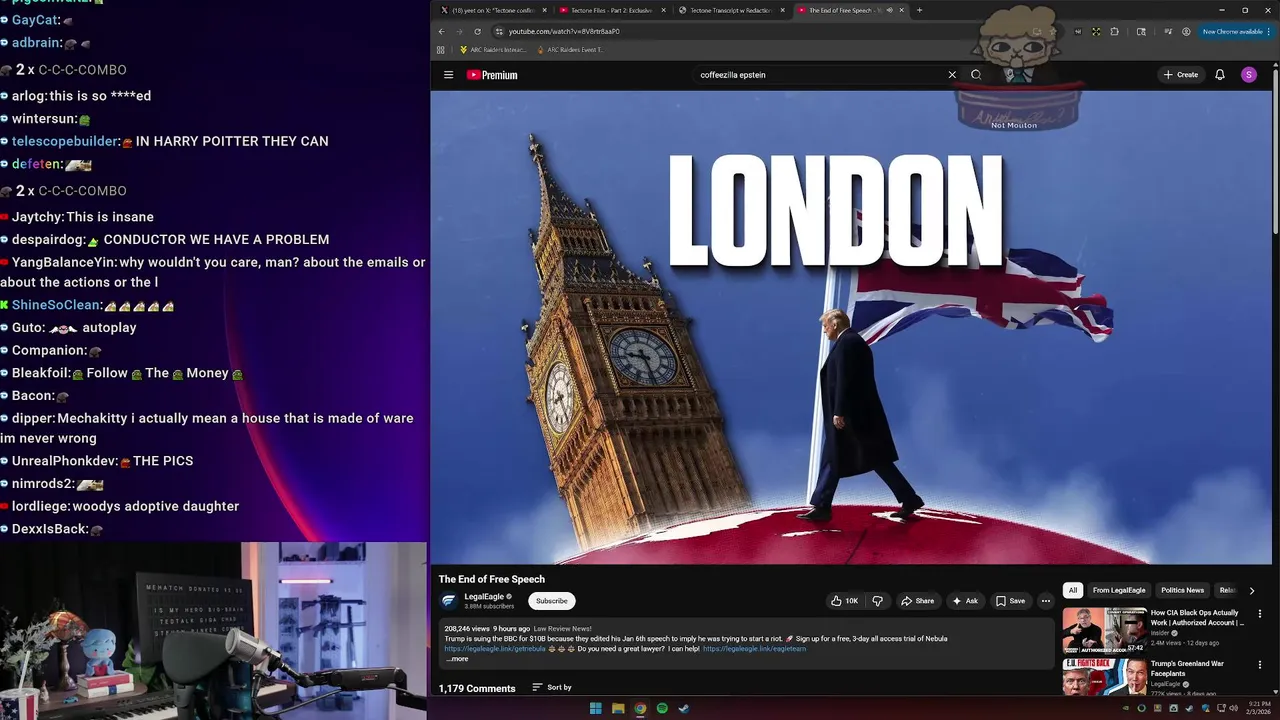The image size is (1280, 720).
Task: Select the Politics News chip
Action: pos(1182,590)
